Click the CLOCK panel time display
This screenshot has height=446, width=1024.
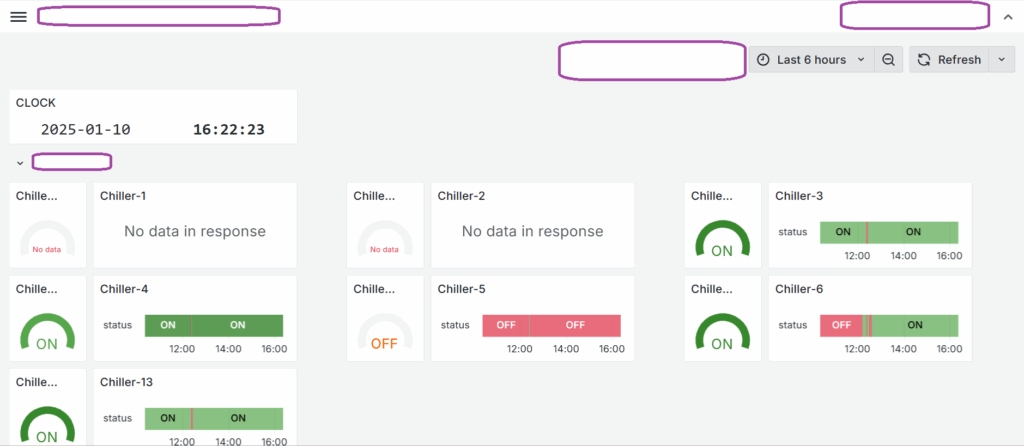[x=229, y=129]
